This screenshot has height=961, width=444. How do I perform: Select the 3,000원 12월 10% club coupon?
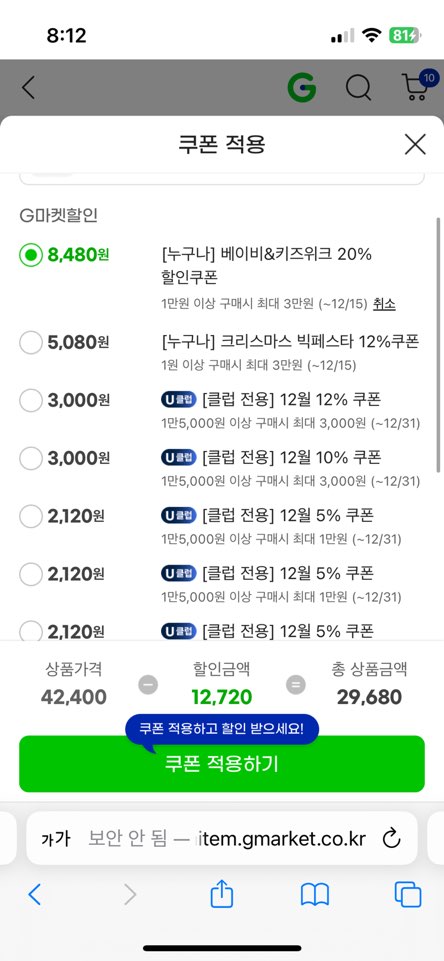tap(31, 458)
